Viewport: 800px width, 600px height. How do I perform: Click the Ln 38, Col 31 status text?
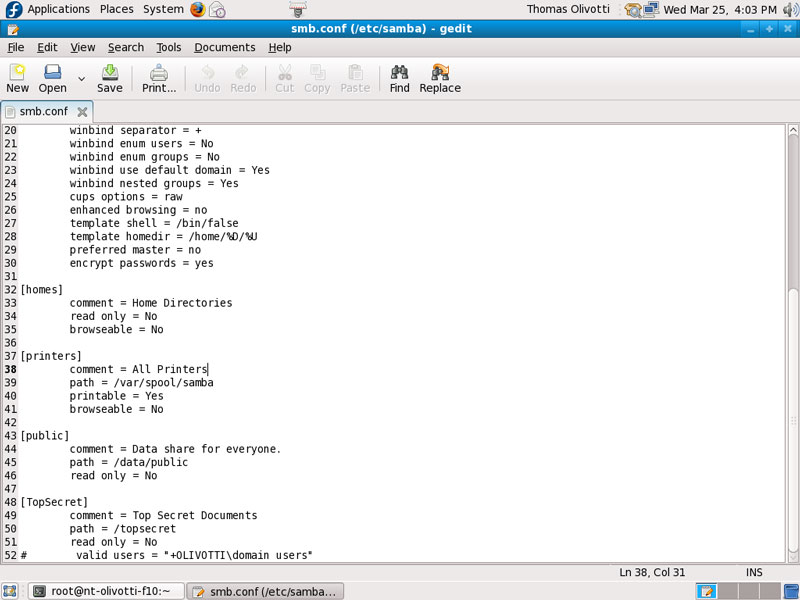[x=652, y=572]
